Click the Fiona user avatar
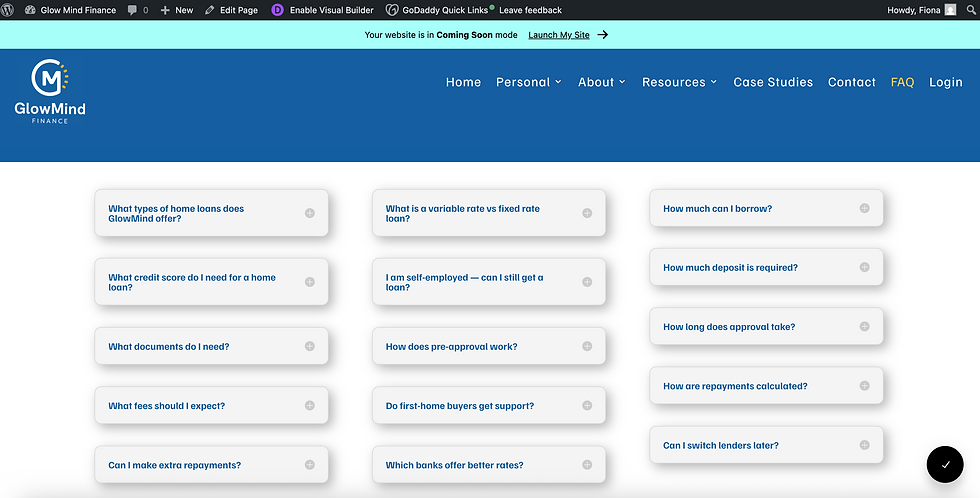 tap(951, 10)
